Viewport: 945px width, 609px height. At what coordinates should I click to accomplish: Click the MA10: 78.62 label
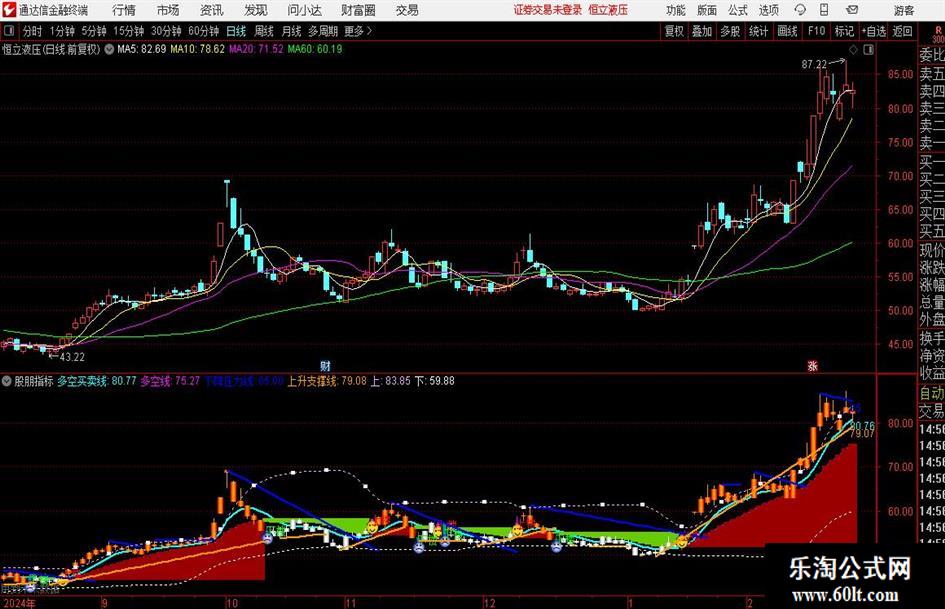[x=198, y=49]
